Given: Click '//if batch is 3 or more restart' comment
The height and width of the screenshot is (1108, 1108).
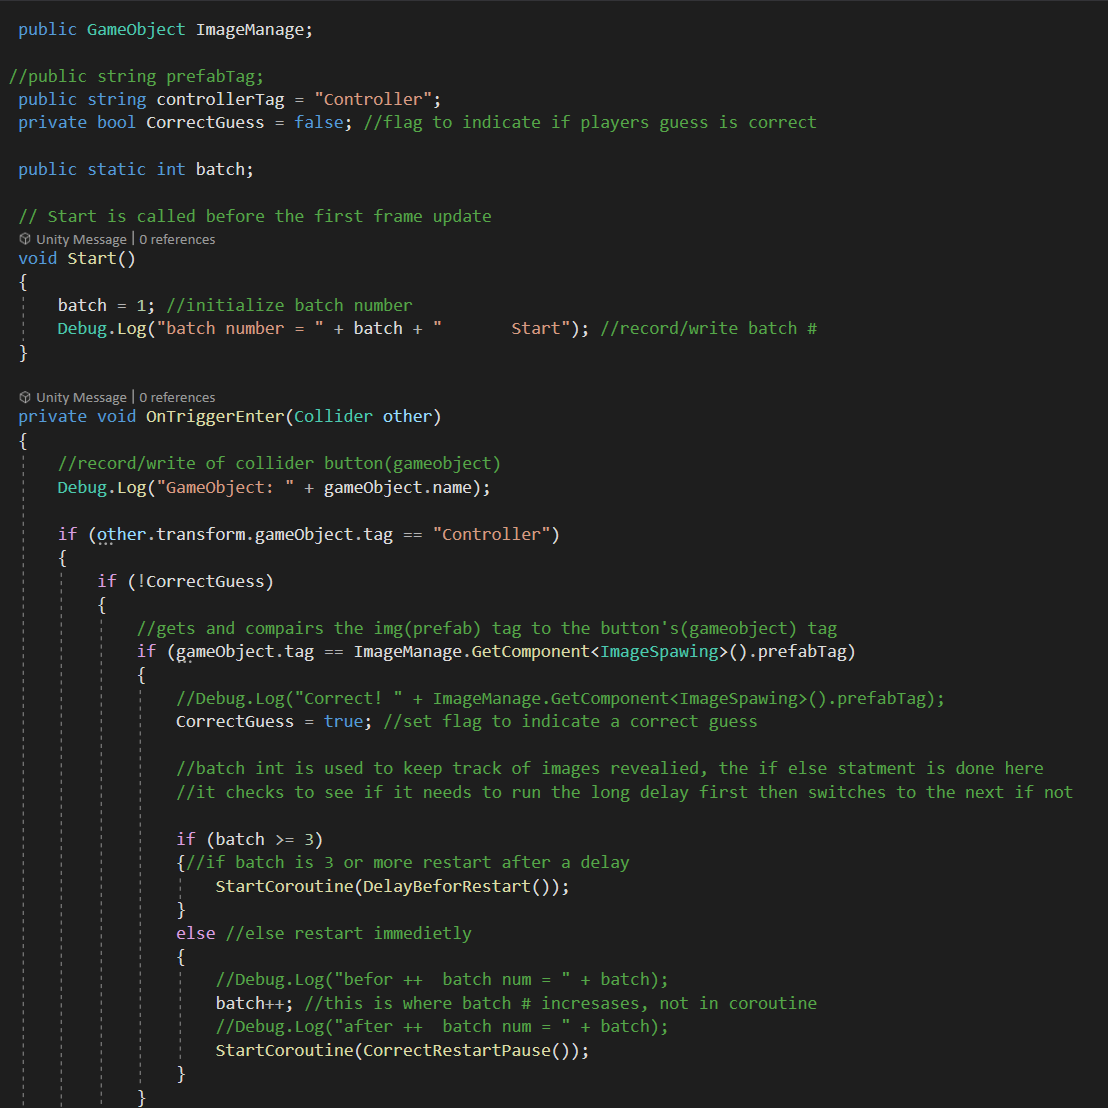Looking at the screenshot, I should coord(407,863).
